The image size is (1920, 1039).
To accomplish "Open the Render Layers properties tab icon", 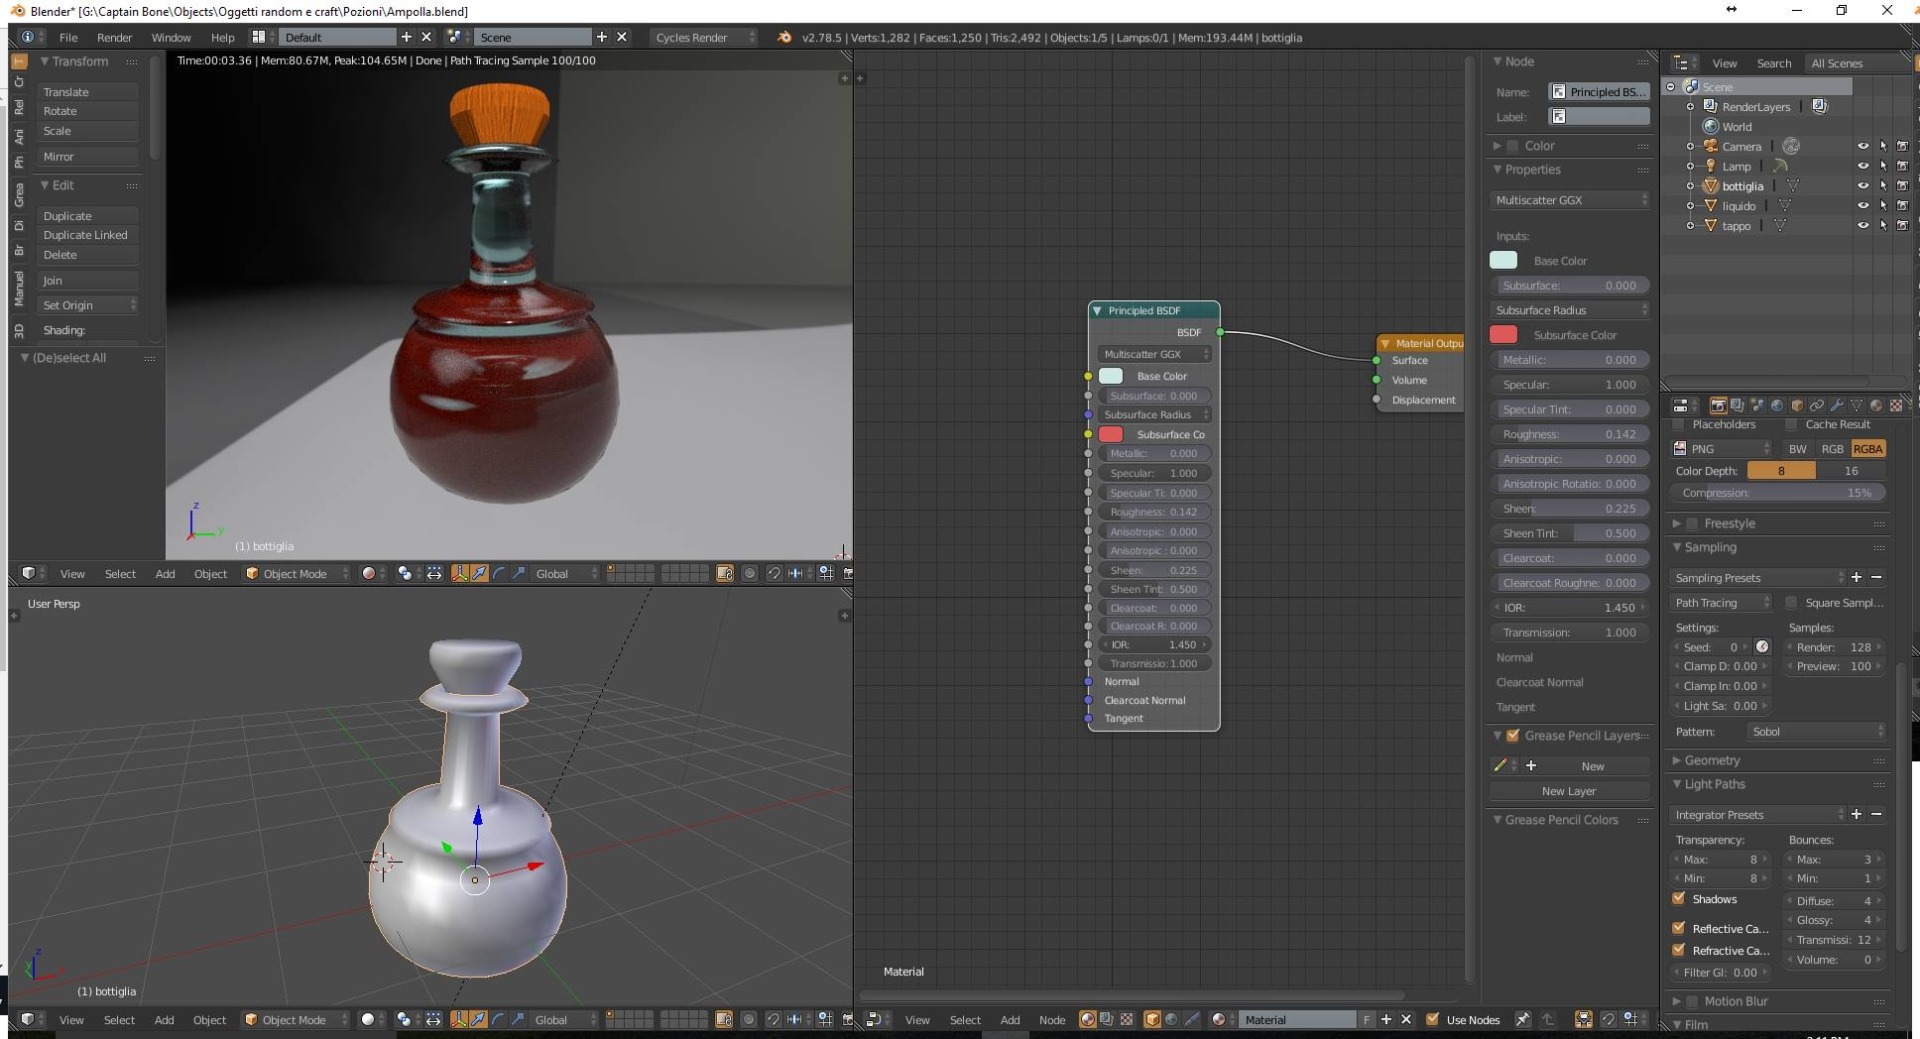I will pos(1737,405).
